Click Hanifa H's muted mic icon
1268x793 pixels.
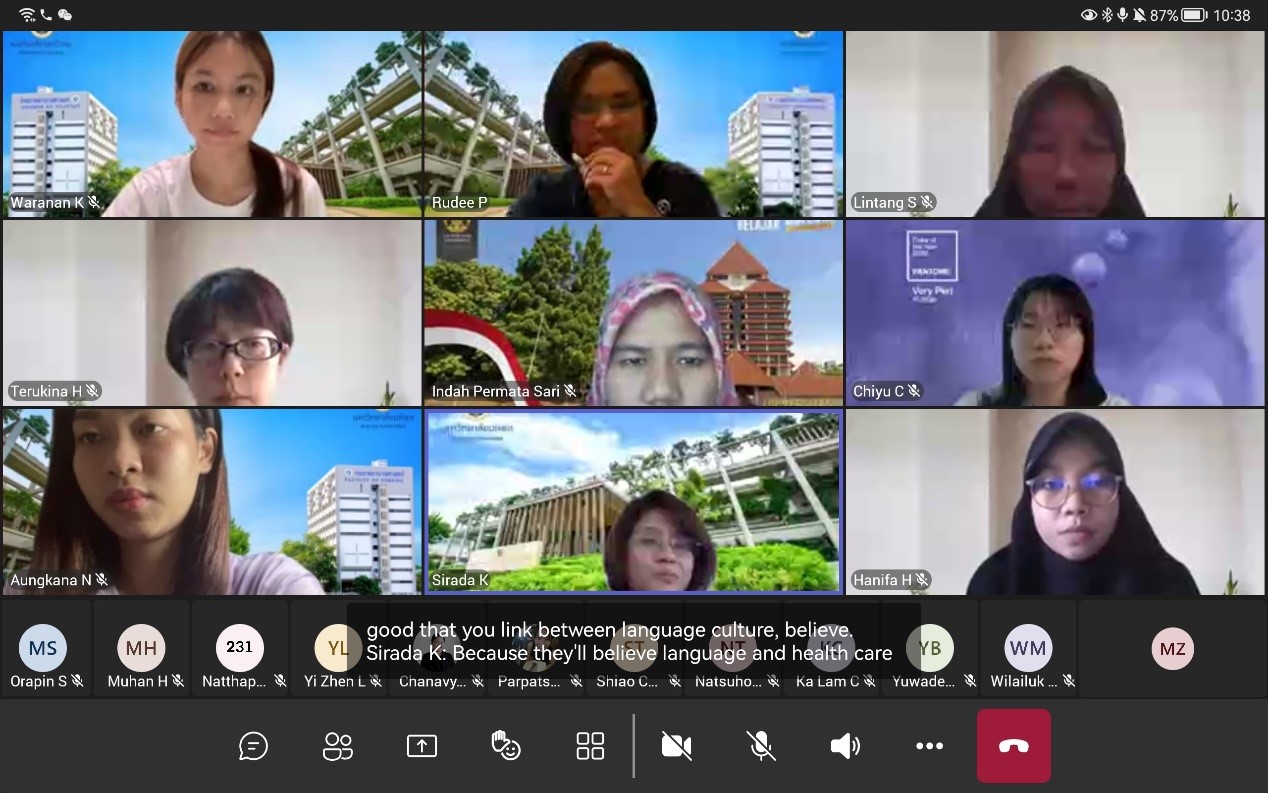(x=923, y=580)
